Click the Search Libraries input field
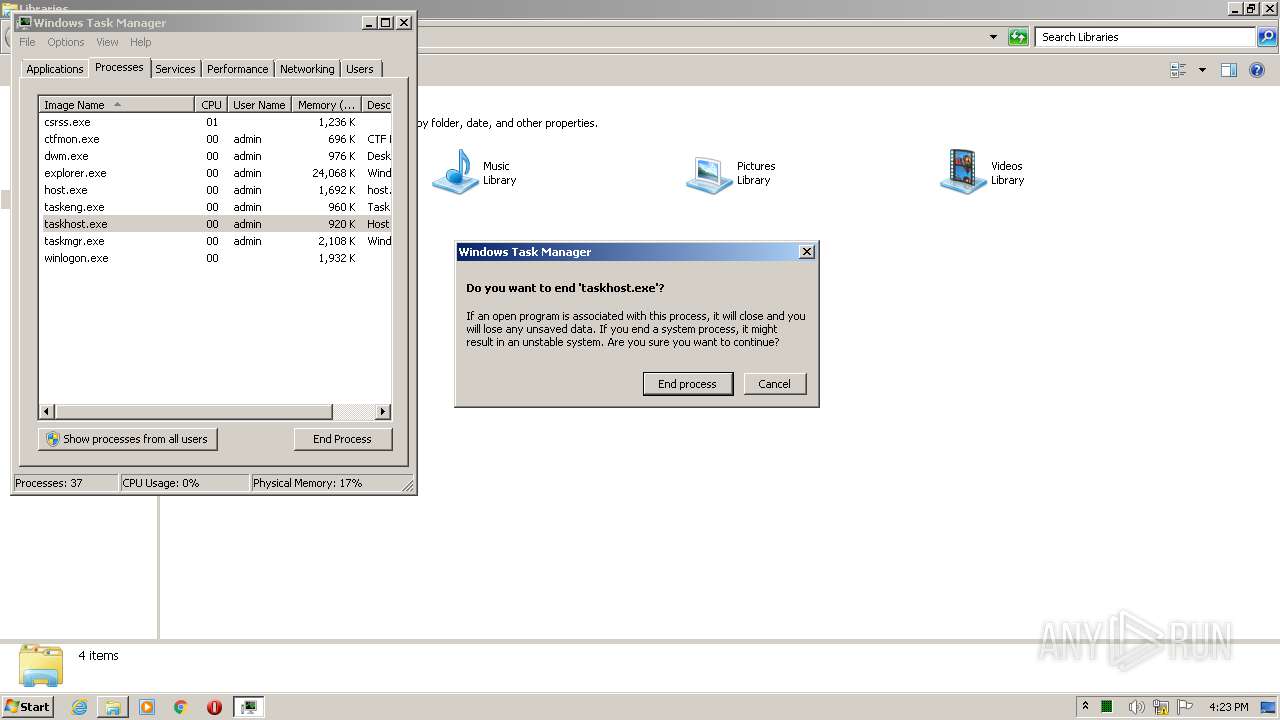 1146,37
